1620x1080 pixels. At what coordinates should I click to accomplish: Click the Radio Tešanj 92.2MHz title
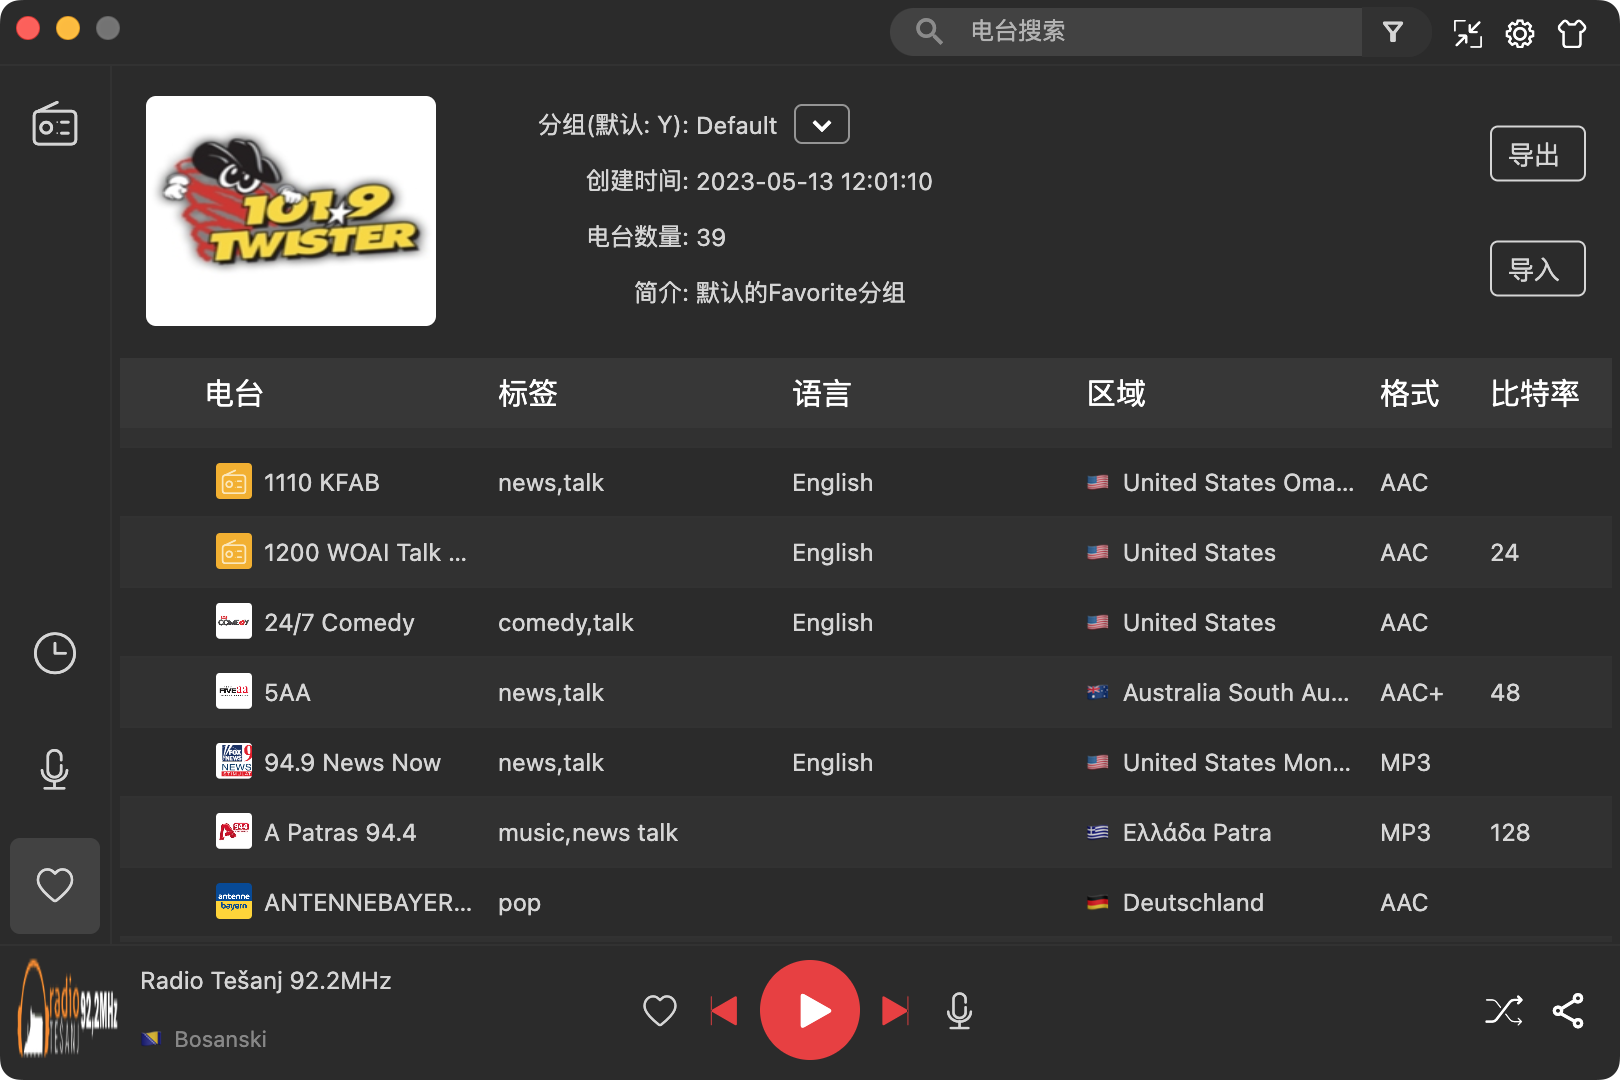click(x=266, y=981)
